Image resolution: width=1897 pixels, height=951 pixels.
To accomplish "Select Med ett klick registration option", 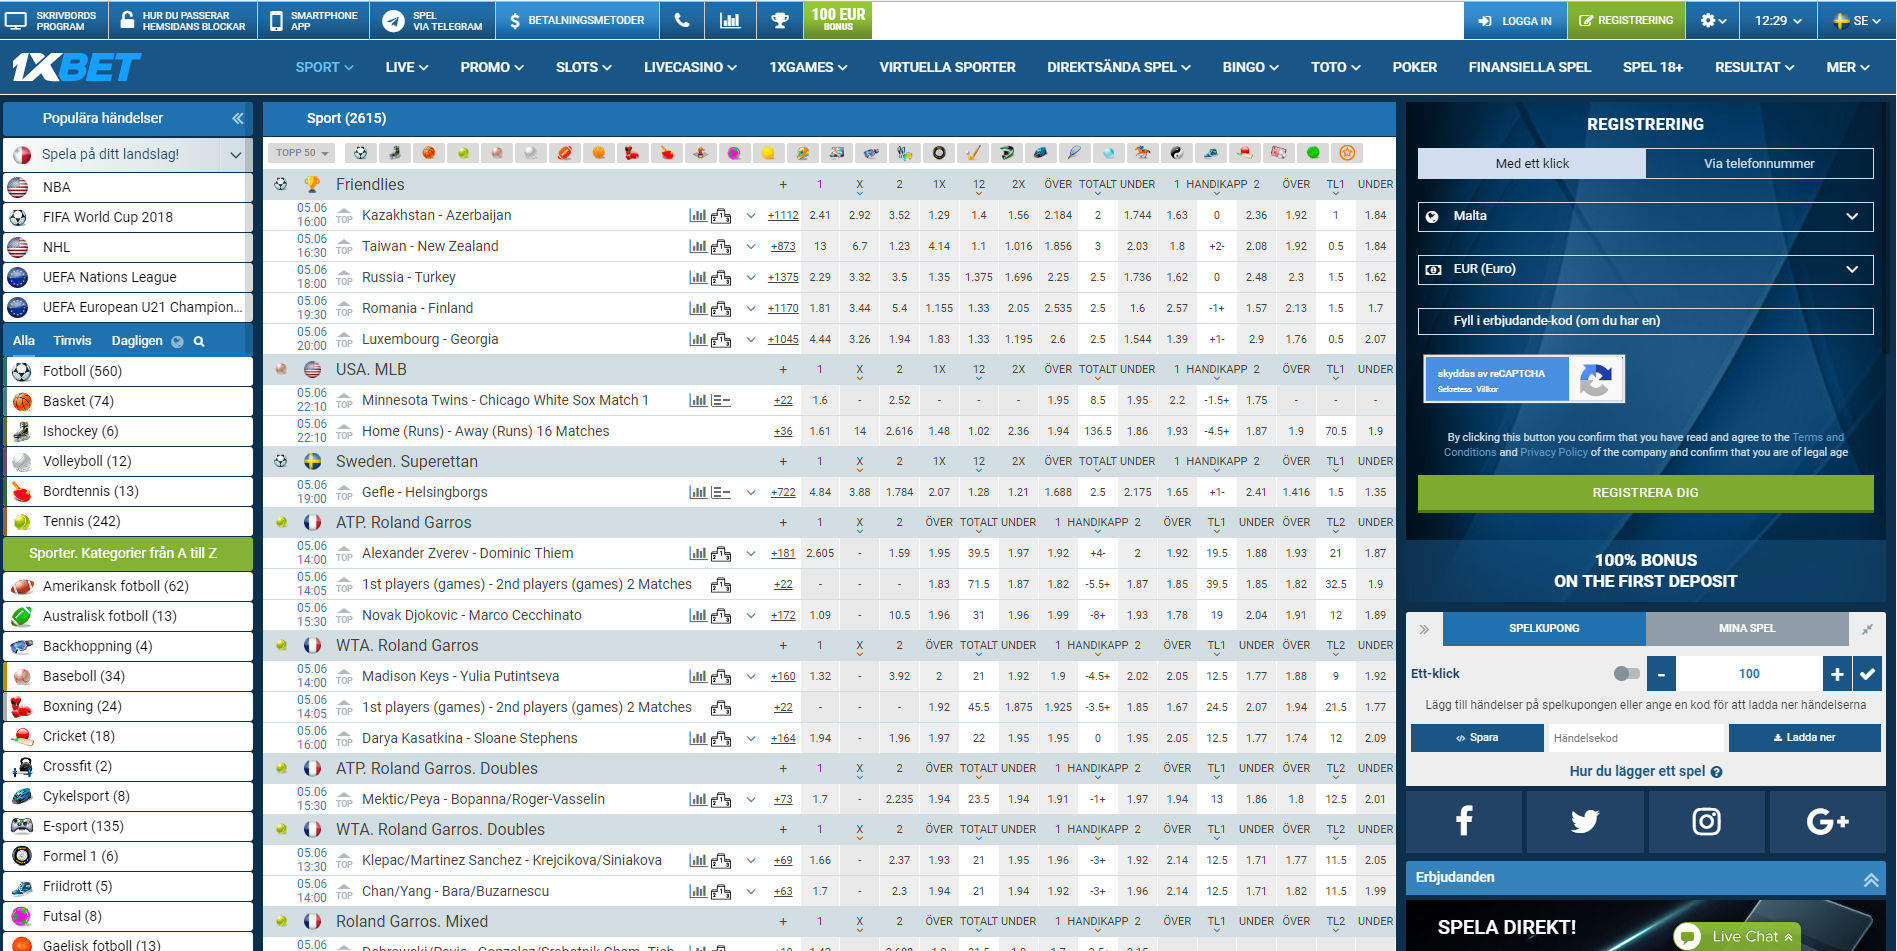I will pos(1532,163).
